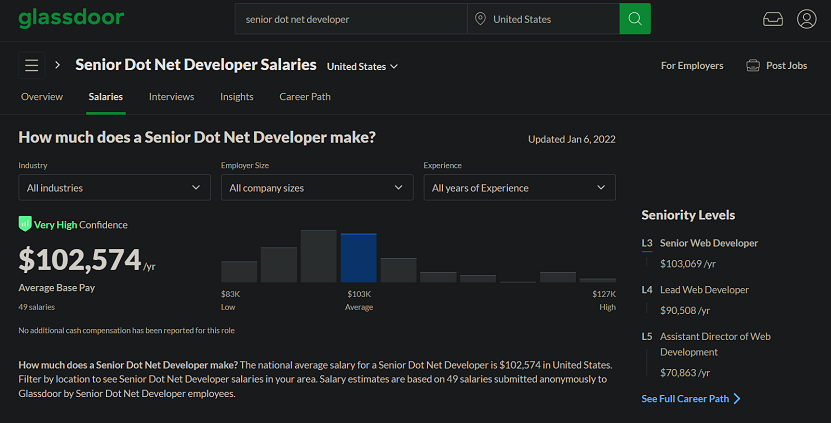Open Senior Web Developer seniority level

709,243
